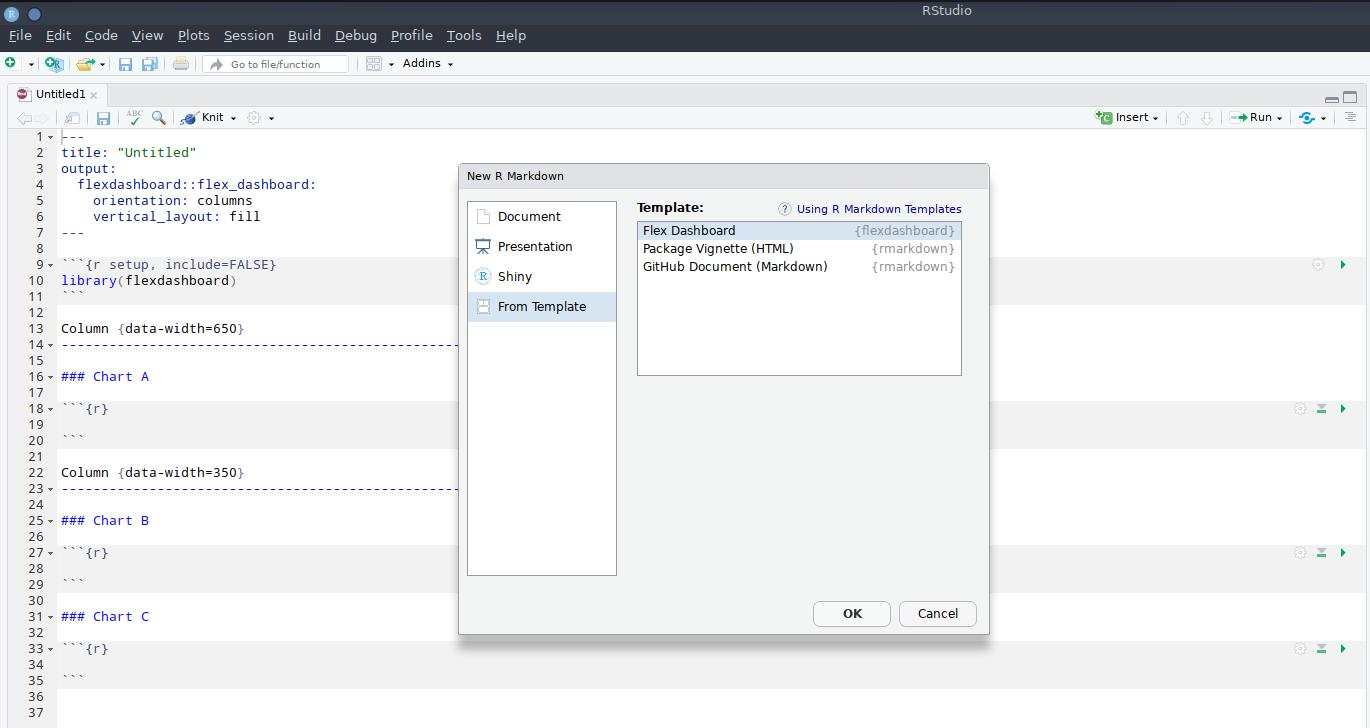Expand the recent files dropdown arrow

102,64
